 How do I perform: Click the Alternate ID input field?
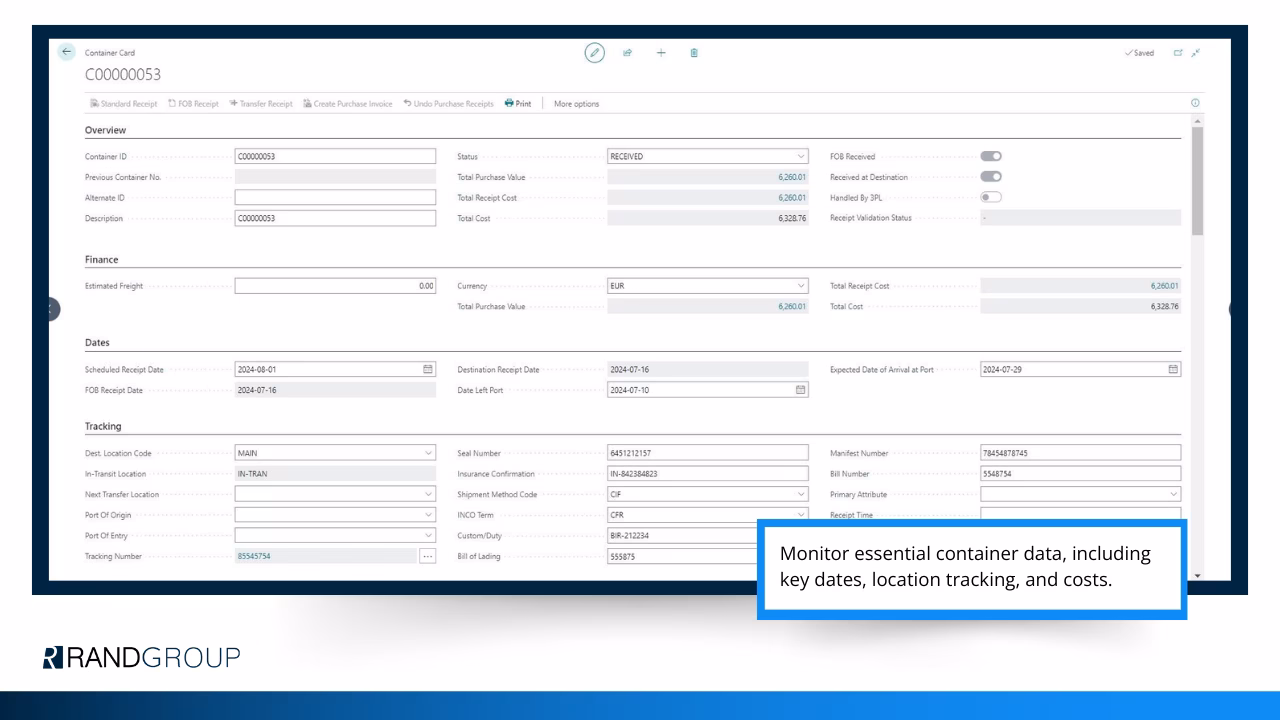335,197
